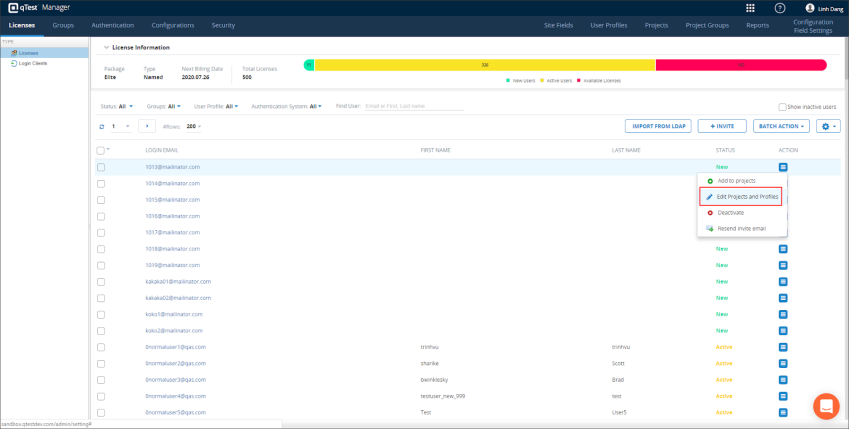Click the help question mark icon
The width and height of the screenshot is (849, 429).
(x=780, y=8)
